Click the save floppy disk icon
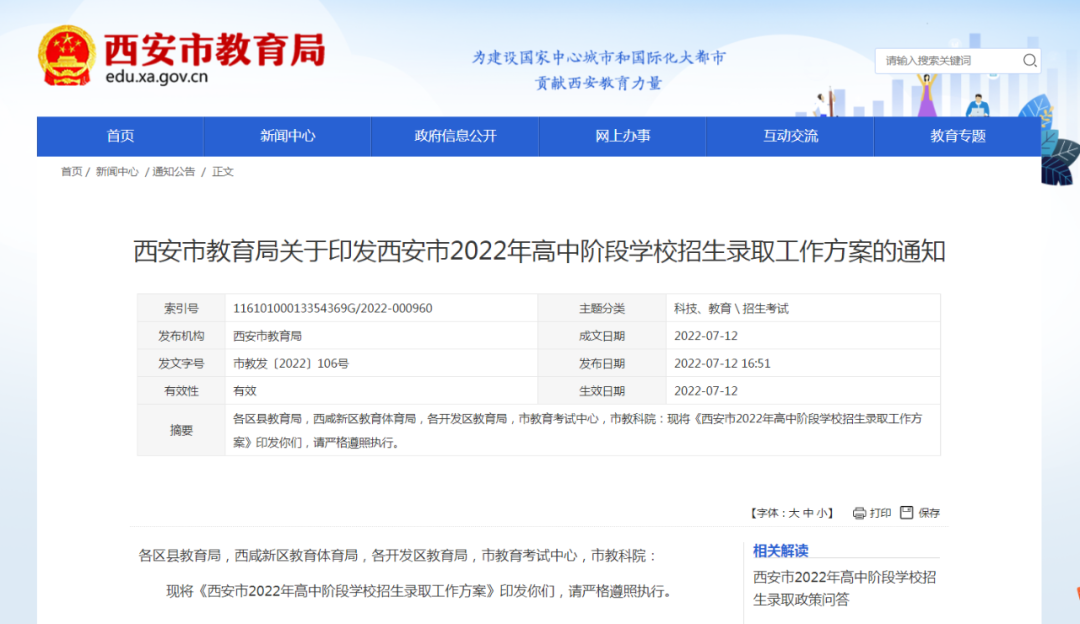This screenshot has height=624, width=1080. tap(906, 512)
